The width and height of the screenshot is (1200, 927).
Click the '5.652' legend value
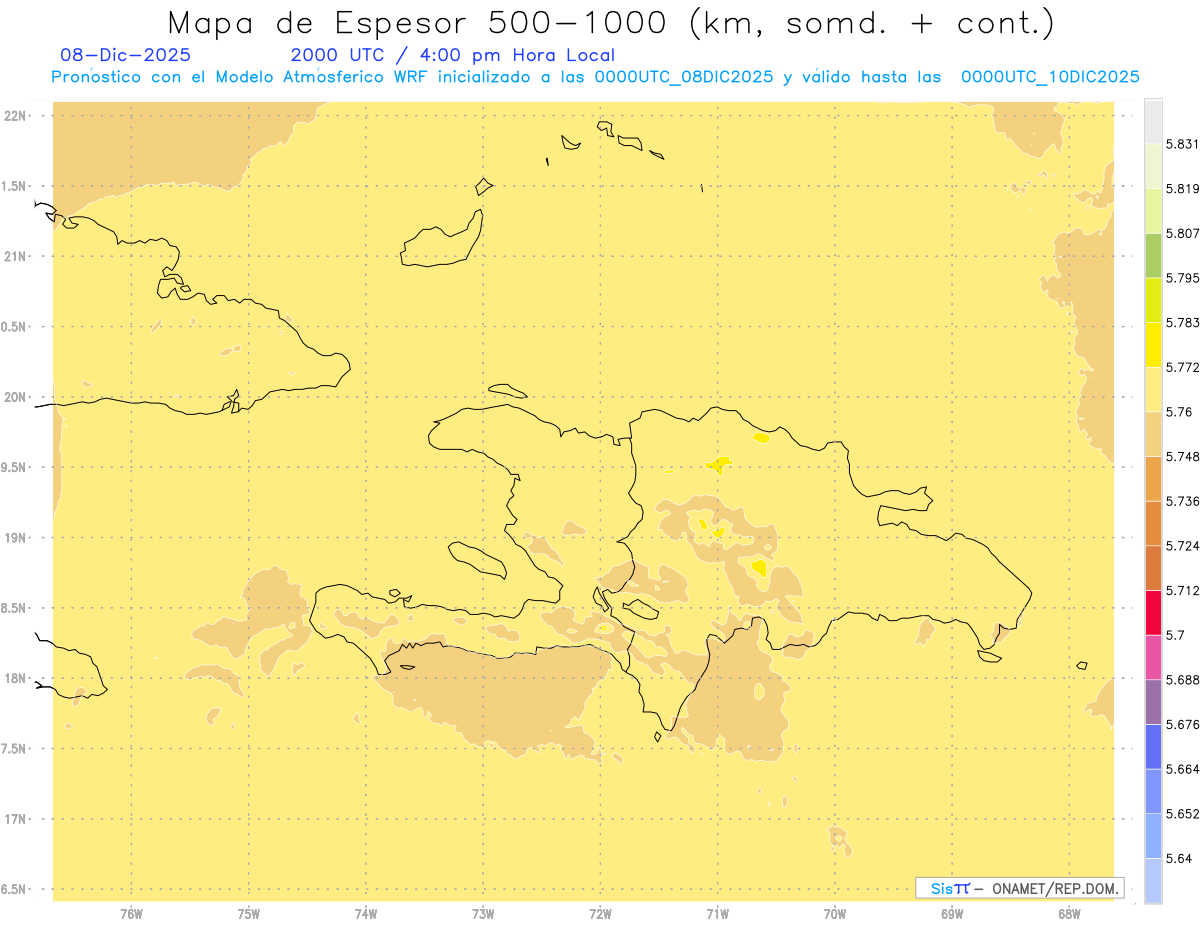click(1183, 814)
